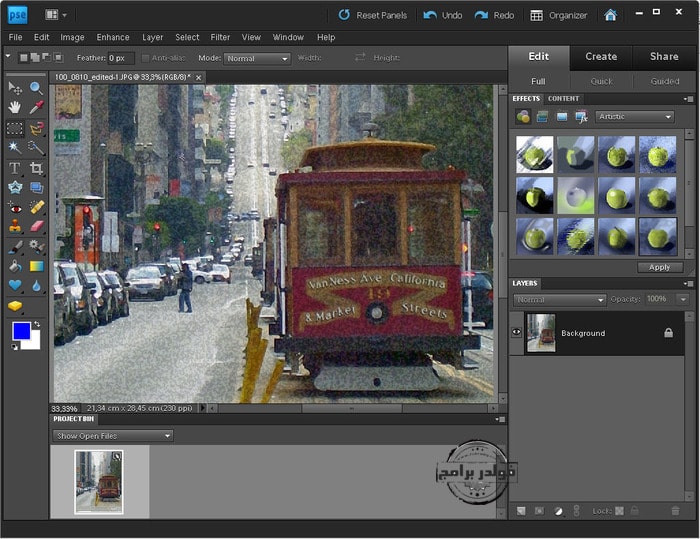Select the Magic Wand tool
This screenshot has width=700, height=539.
(x=15, y=147)
